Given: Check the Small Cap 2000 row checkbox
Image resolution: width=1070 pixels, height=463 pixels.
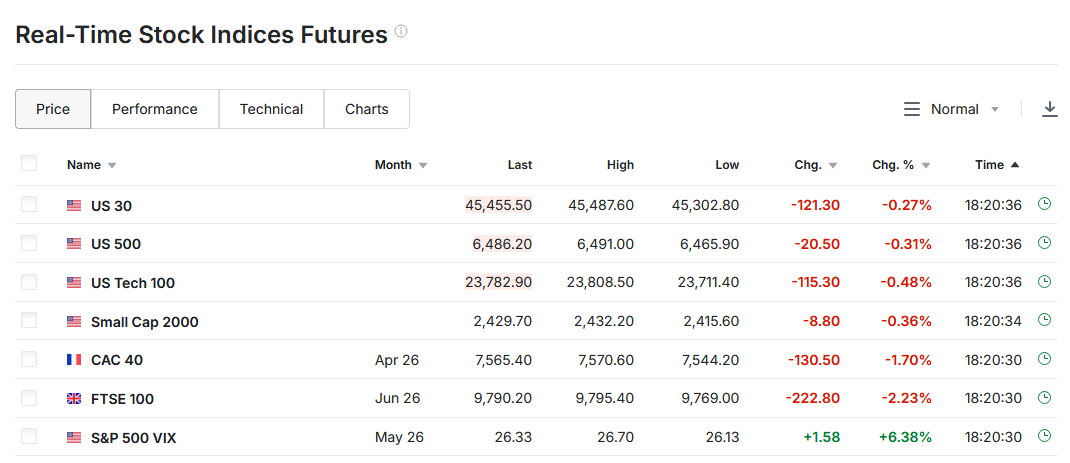Looking at the screenshot, I should tap(29, 321).
